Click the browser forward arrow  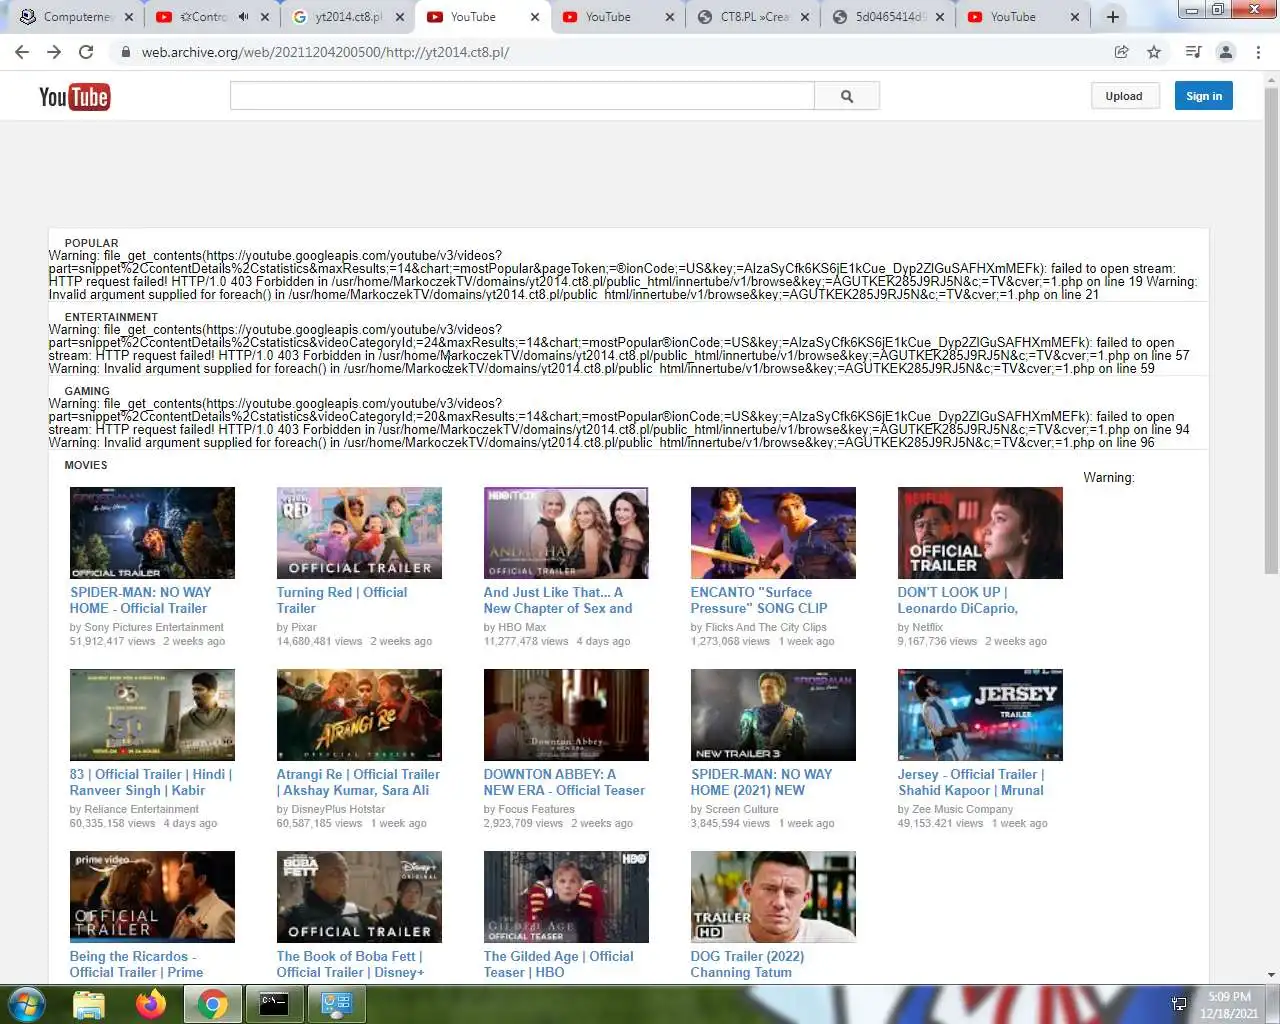54,52
